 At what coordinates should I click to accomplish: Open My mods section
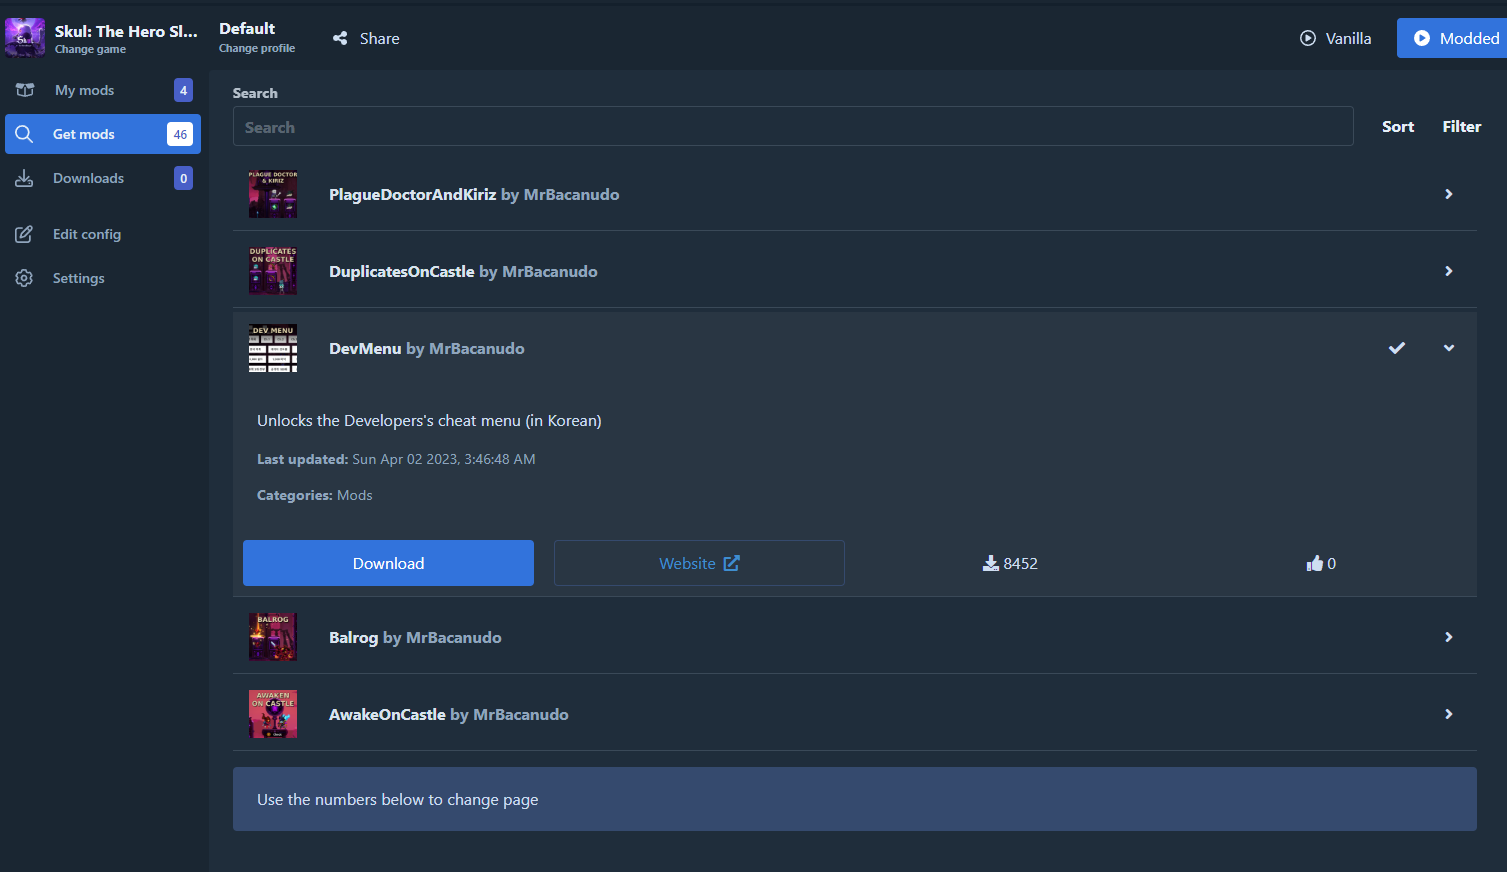[103, 90]
